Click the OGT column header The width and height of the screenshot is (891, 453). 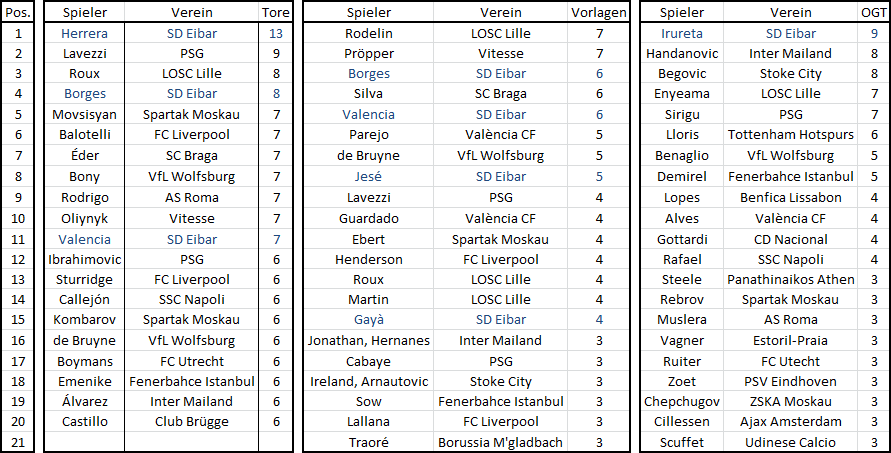click(x=874, y=13)
